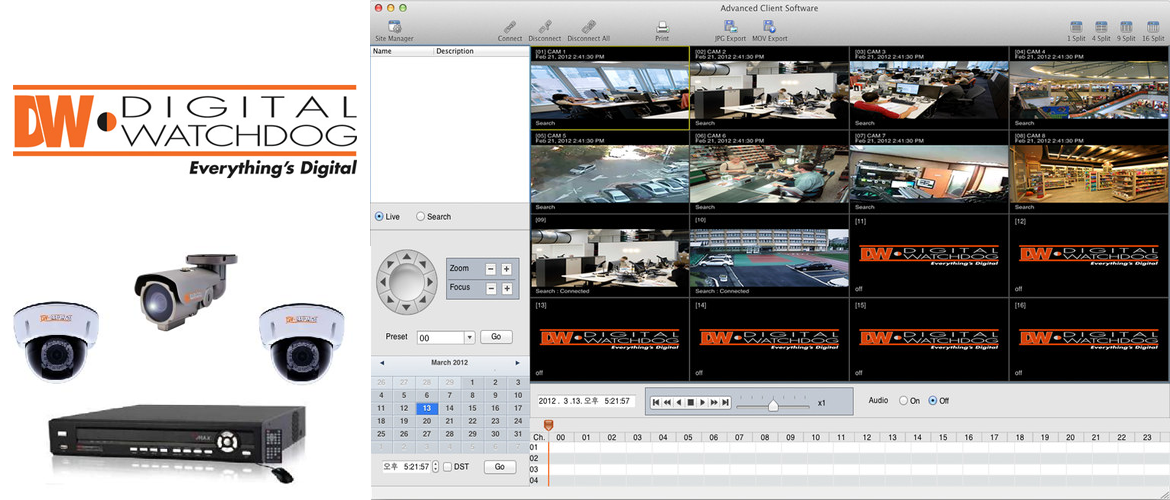The height and width of the screenshot is (500, 1170).
Task: Pan camera up with PTZ arrow
Action: click(x=406, y=258)
